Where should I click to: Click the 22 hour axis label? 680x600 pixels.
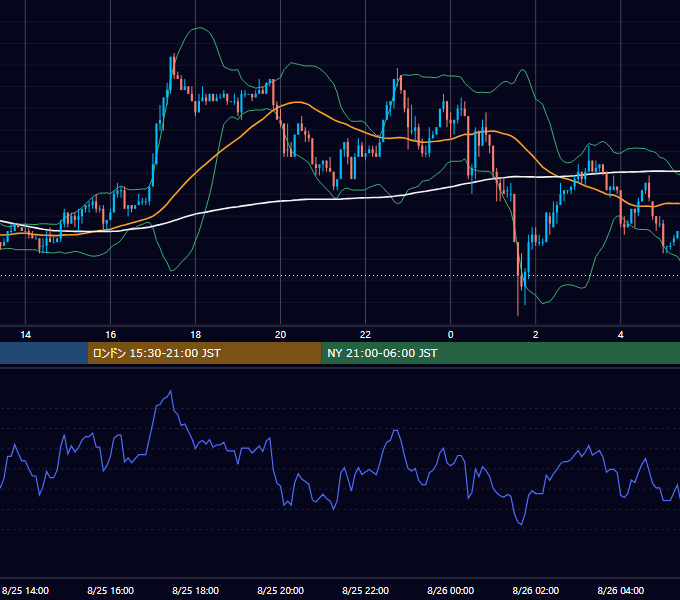click(366, 335)
